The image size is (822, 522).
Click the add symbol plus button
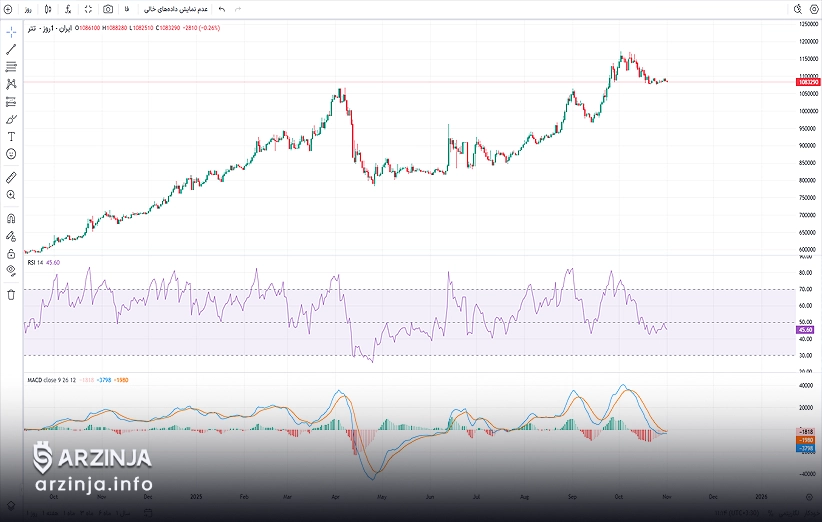pyautogui.click(x=8, y=9)
